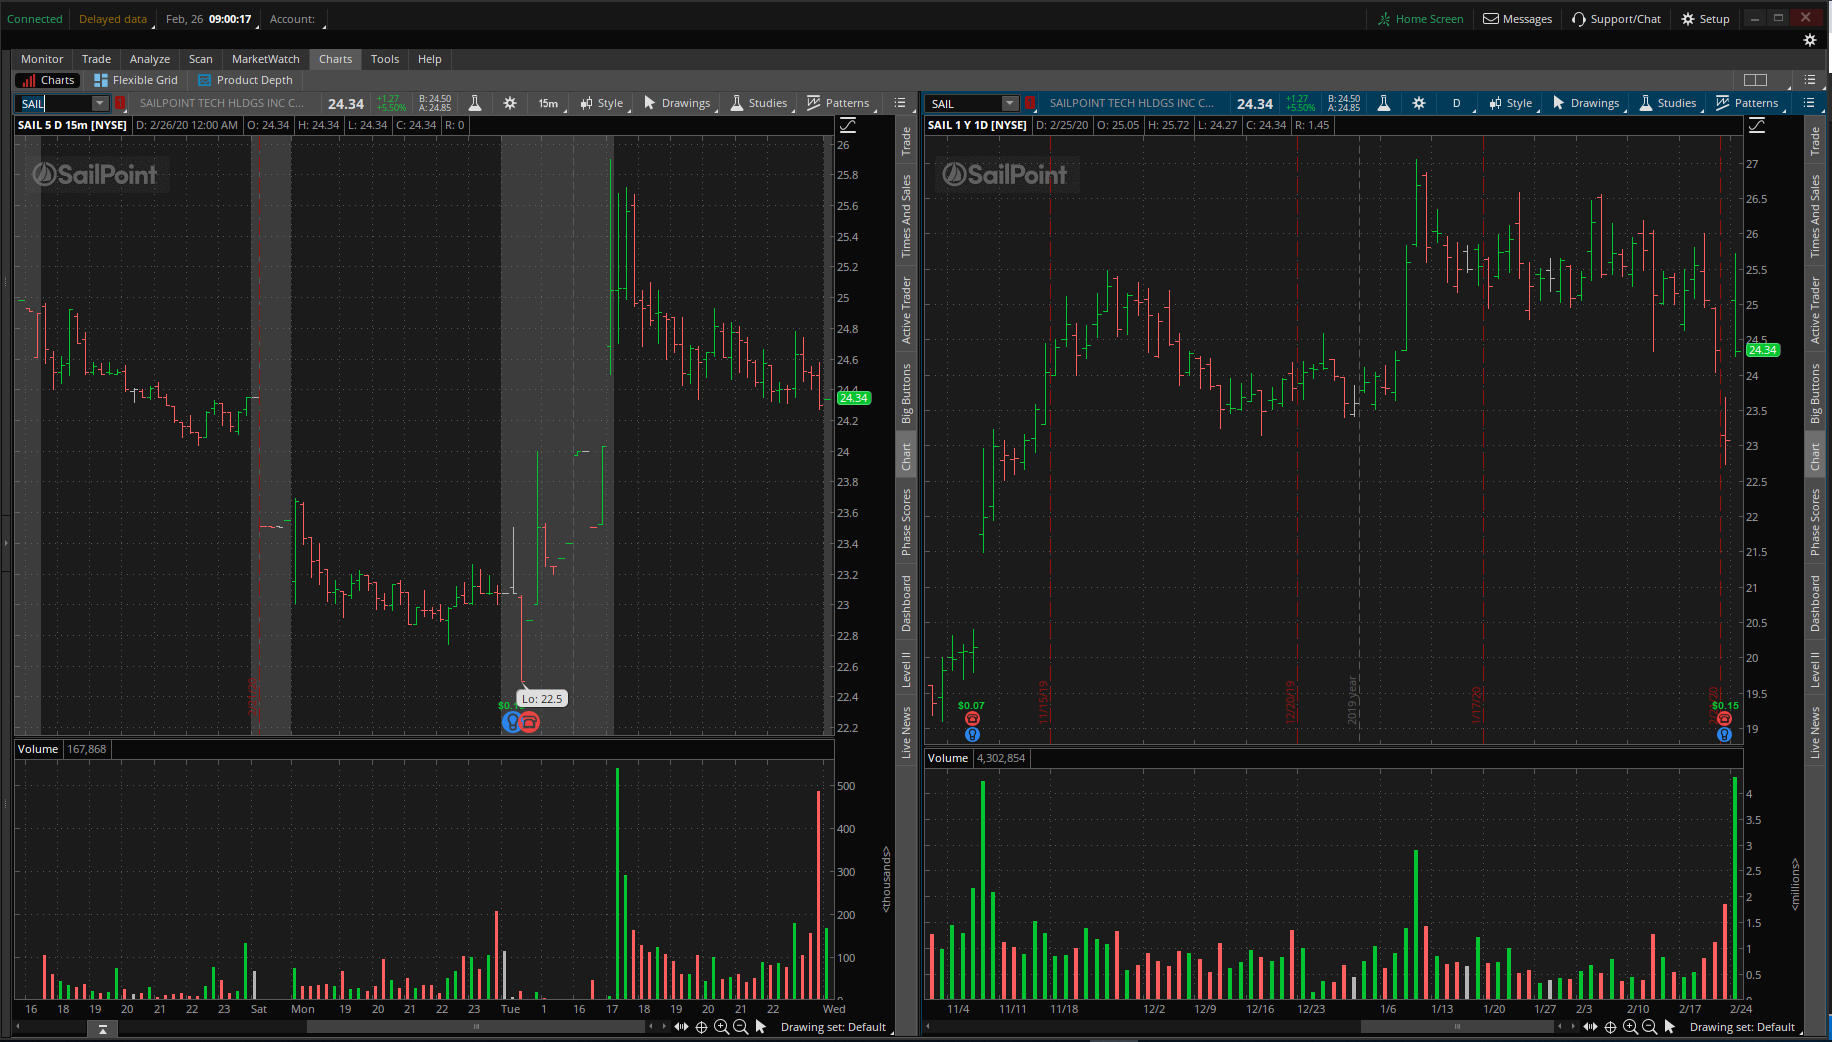Open left chart Style menu
The height and width of the screenshot is (1042, 1832).
[602, 103]
